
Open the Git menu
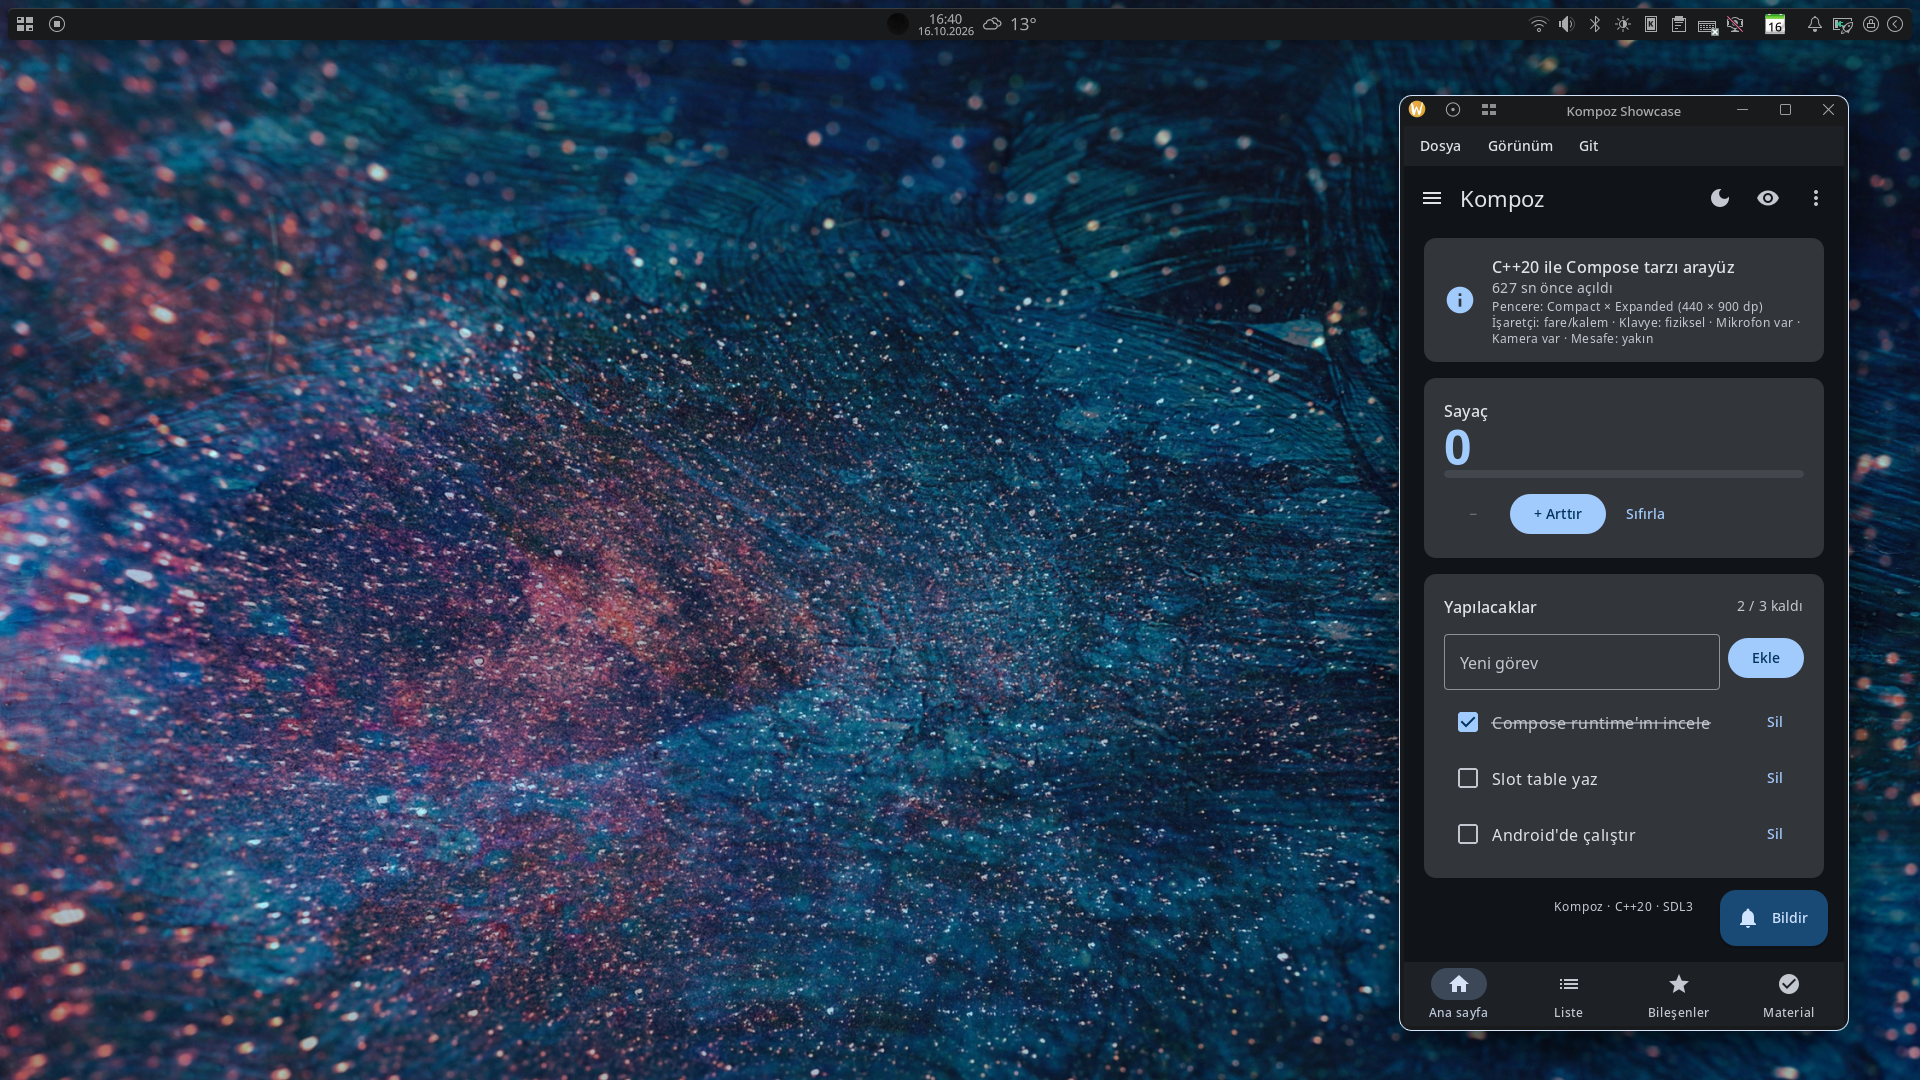pos(1588,146)
